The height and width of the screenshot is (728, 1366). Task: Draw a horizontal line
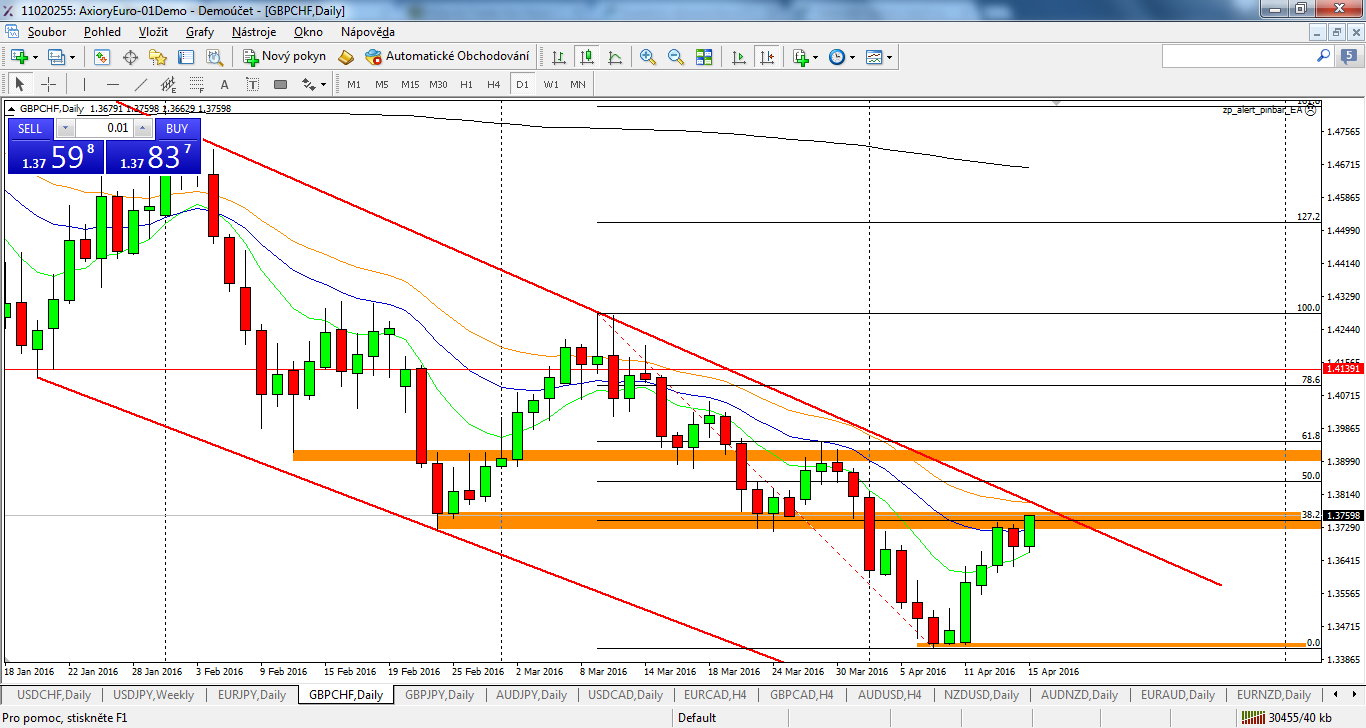pos(113,84)
